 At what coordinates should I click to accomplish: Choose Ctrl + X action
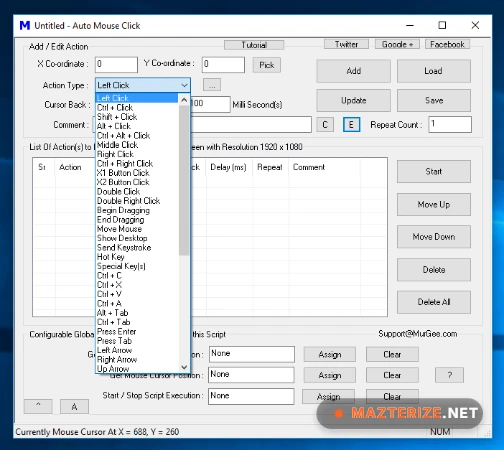coord(137,285)
